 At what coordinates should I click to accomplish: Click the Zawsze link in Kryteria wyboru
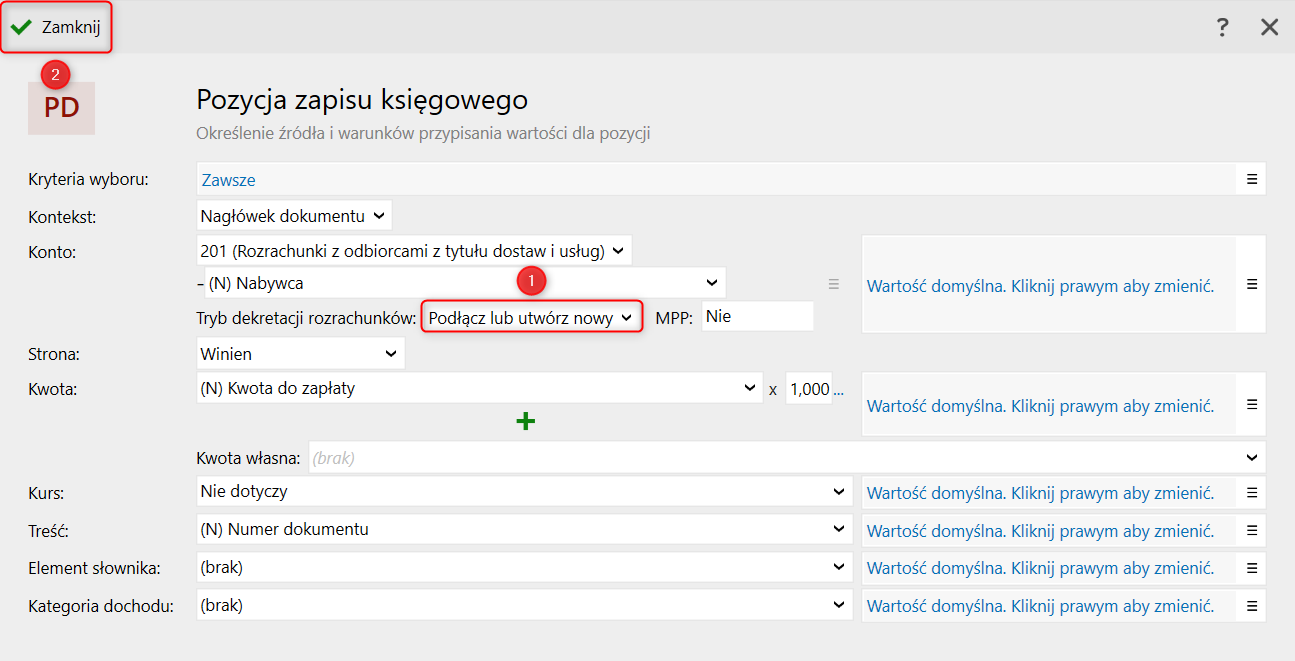[228, 180]
